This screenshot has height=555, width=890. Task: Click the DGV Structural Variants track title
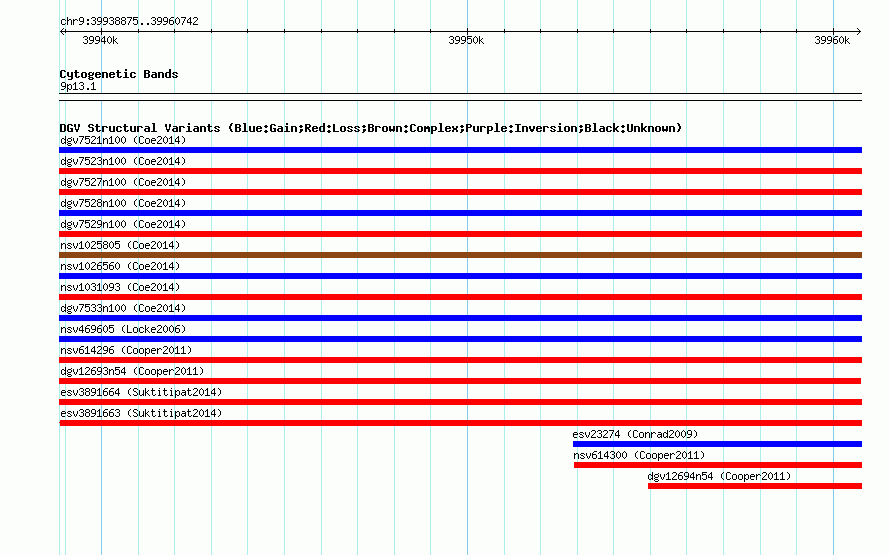371,128
